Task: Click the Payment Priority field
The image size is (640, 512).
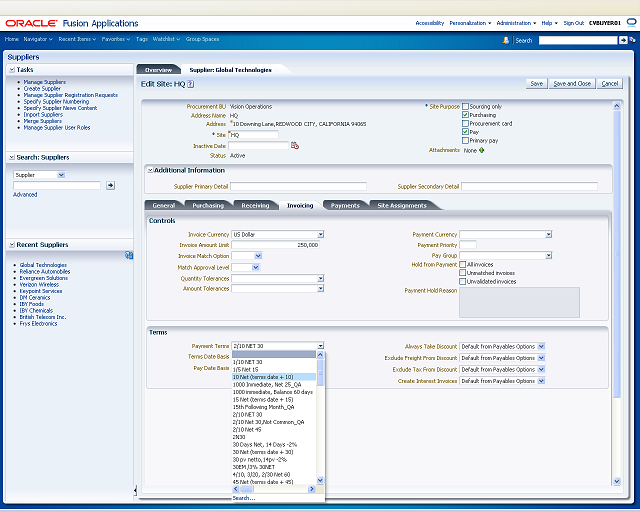Action: click(x=468, y=245)
